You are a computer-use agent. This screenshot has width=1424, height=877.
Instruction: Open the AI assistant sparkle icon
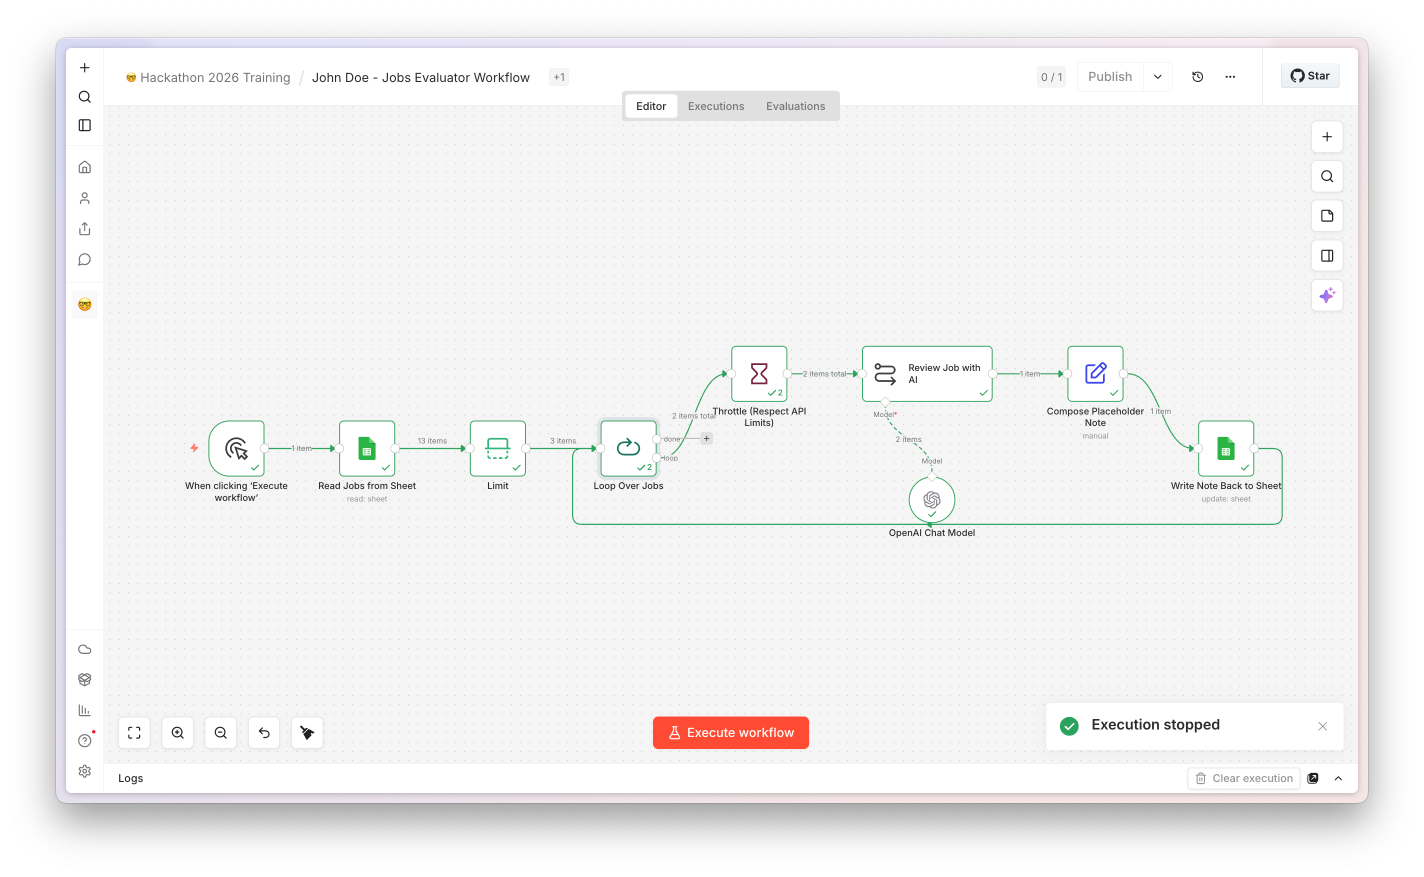[1327, 295]
